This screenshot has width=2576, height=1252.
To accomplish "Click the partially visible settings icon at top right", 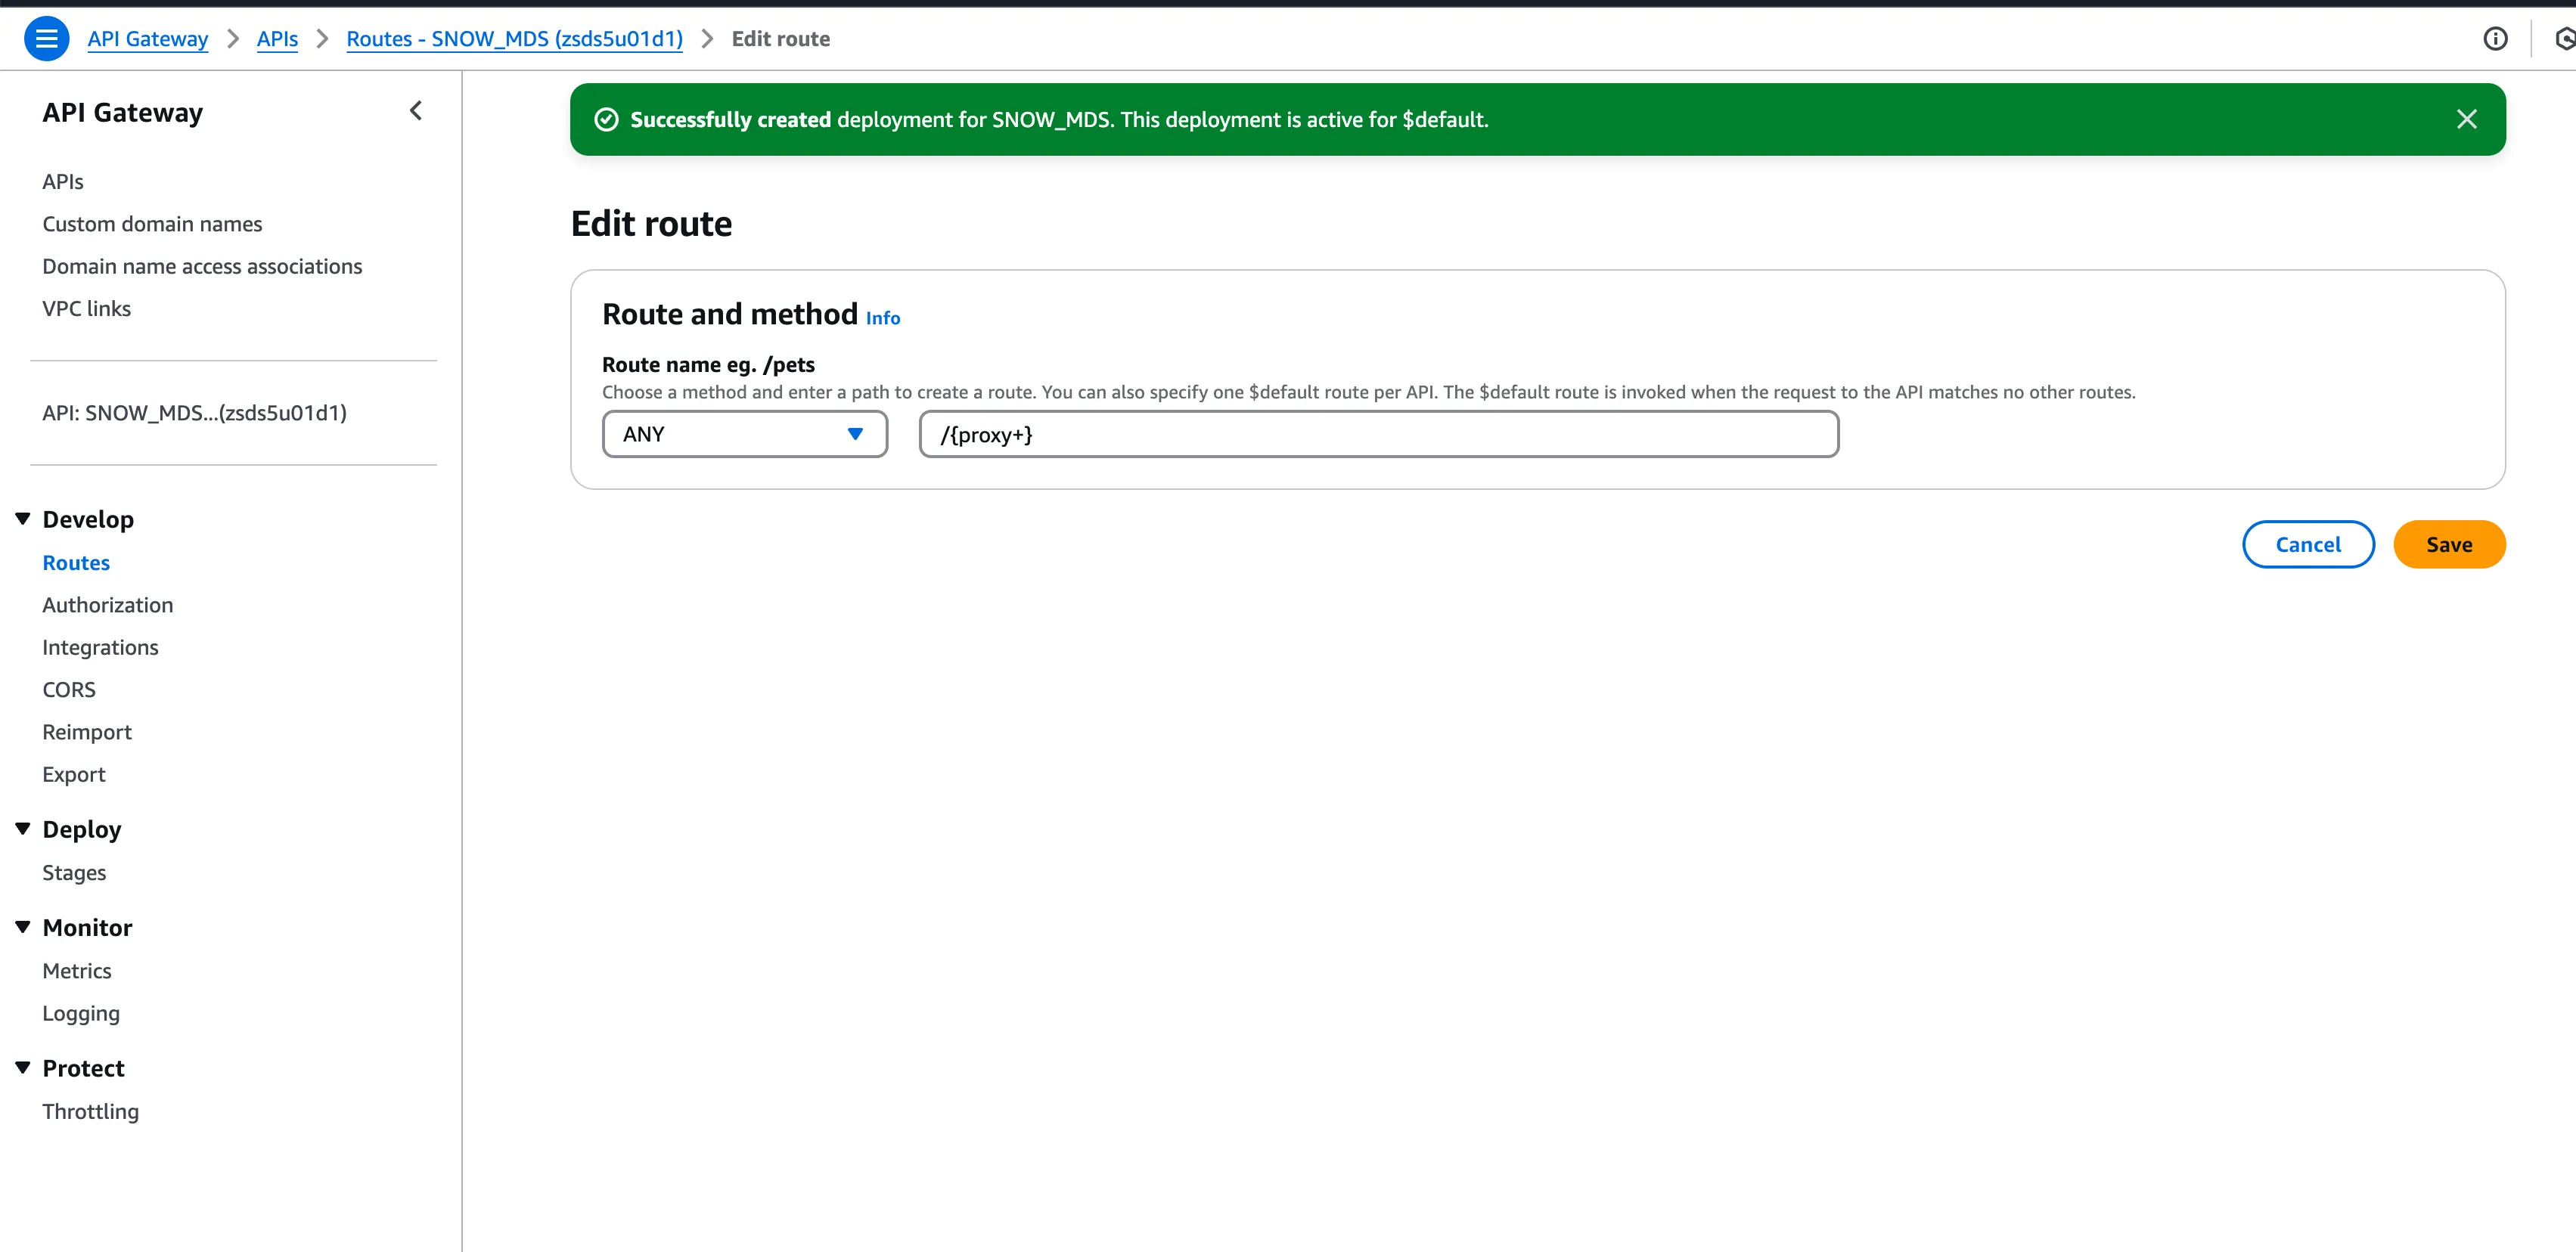I will click(2565, 39).
